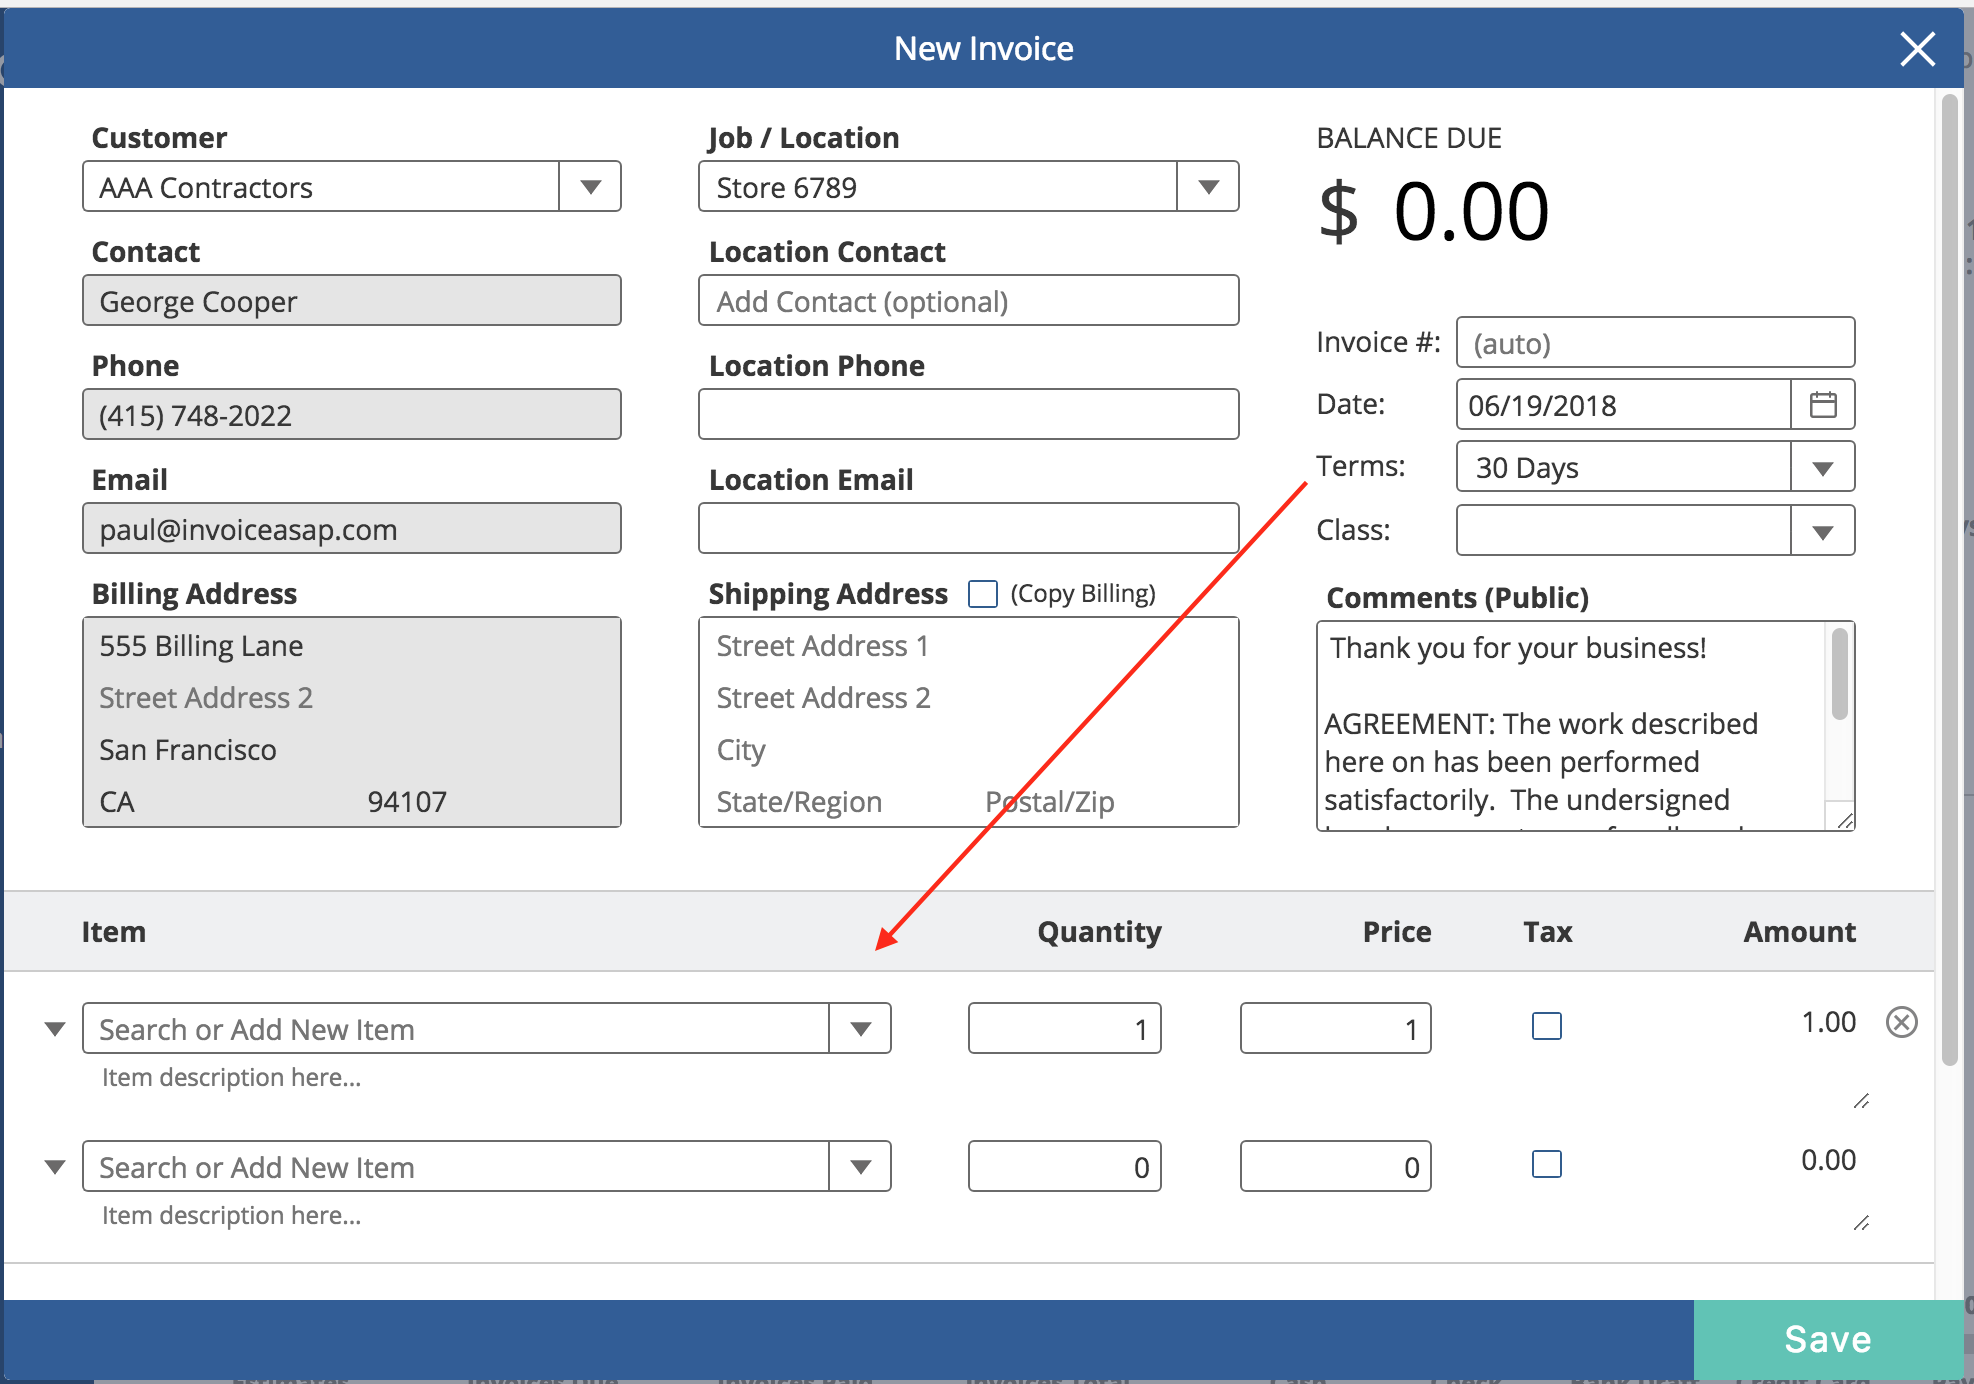Click the Location Email field
This screenshot has height=1384, width=1974.
pyautogui.click(x=967, y=528)
